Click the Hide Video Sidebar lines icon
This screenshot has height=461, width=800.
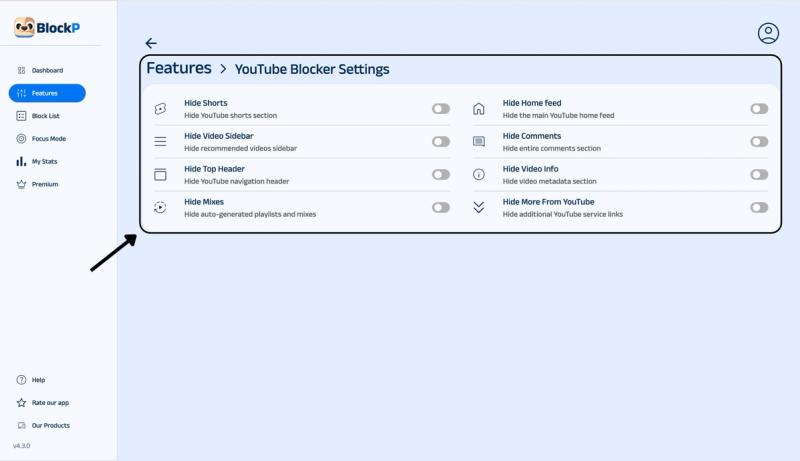160,141
